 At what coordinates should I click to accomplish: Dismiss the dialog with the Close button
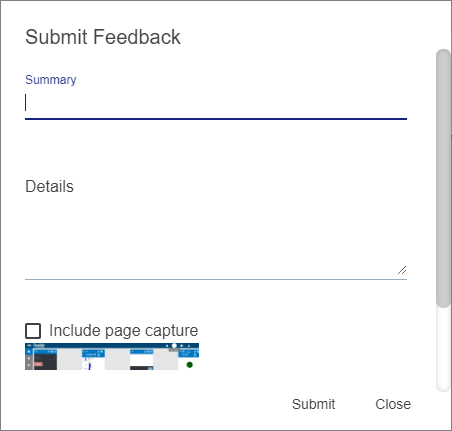tap(393, 404)
